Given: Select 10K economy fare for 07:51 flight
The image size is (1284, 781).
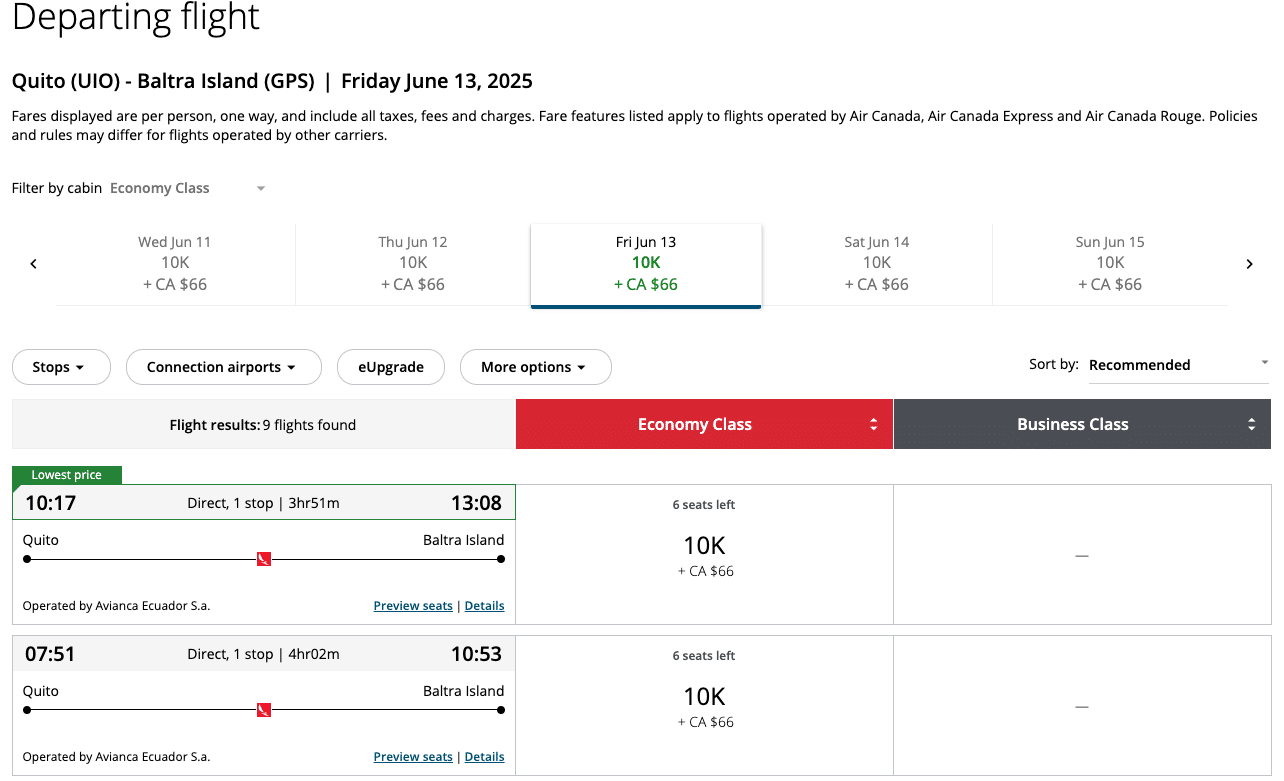Looking at the screenshot, I should (x=704, y=706).
